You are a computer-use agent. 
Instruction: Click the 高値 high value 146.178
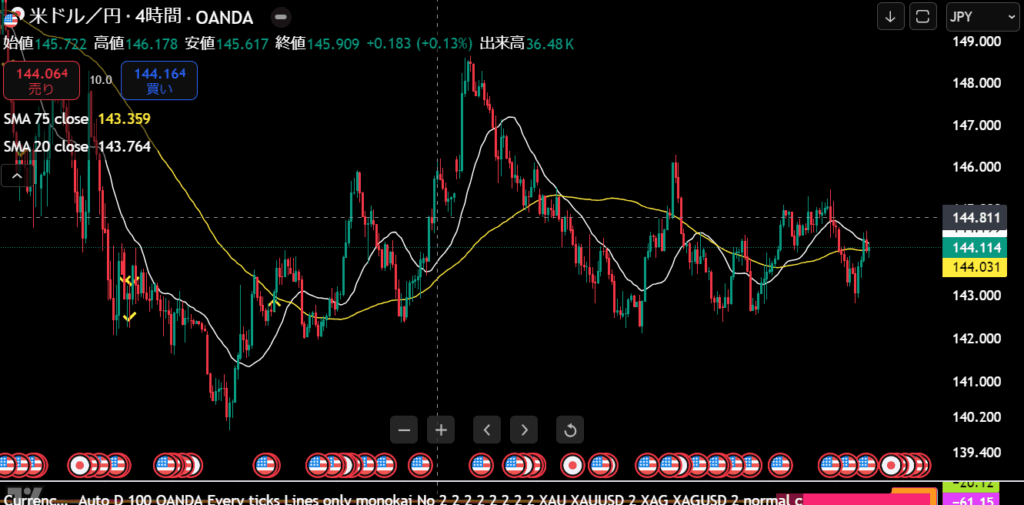151,44
